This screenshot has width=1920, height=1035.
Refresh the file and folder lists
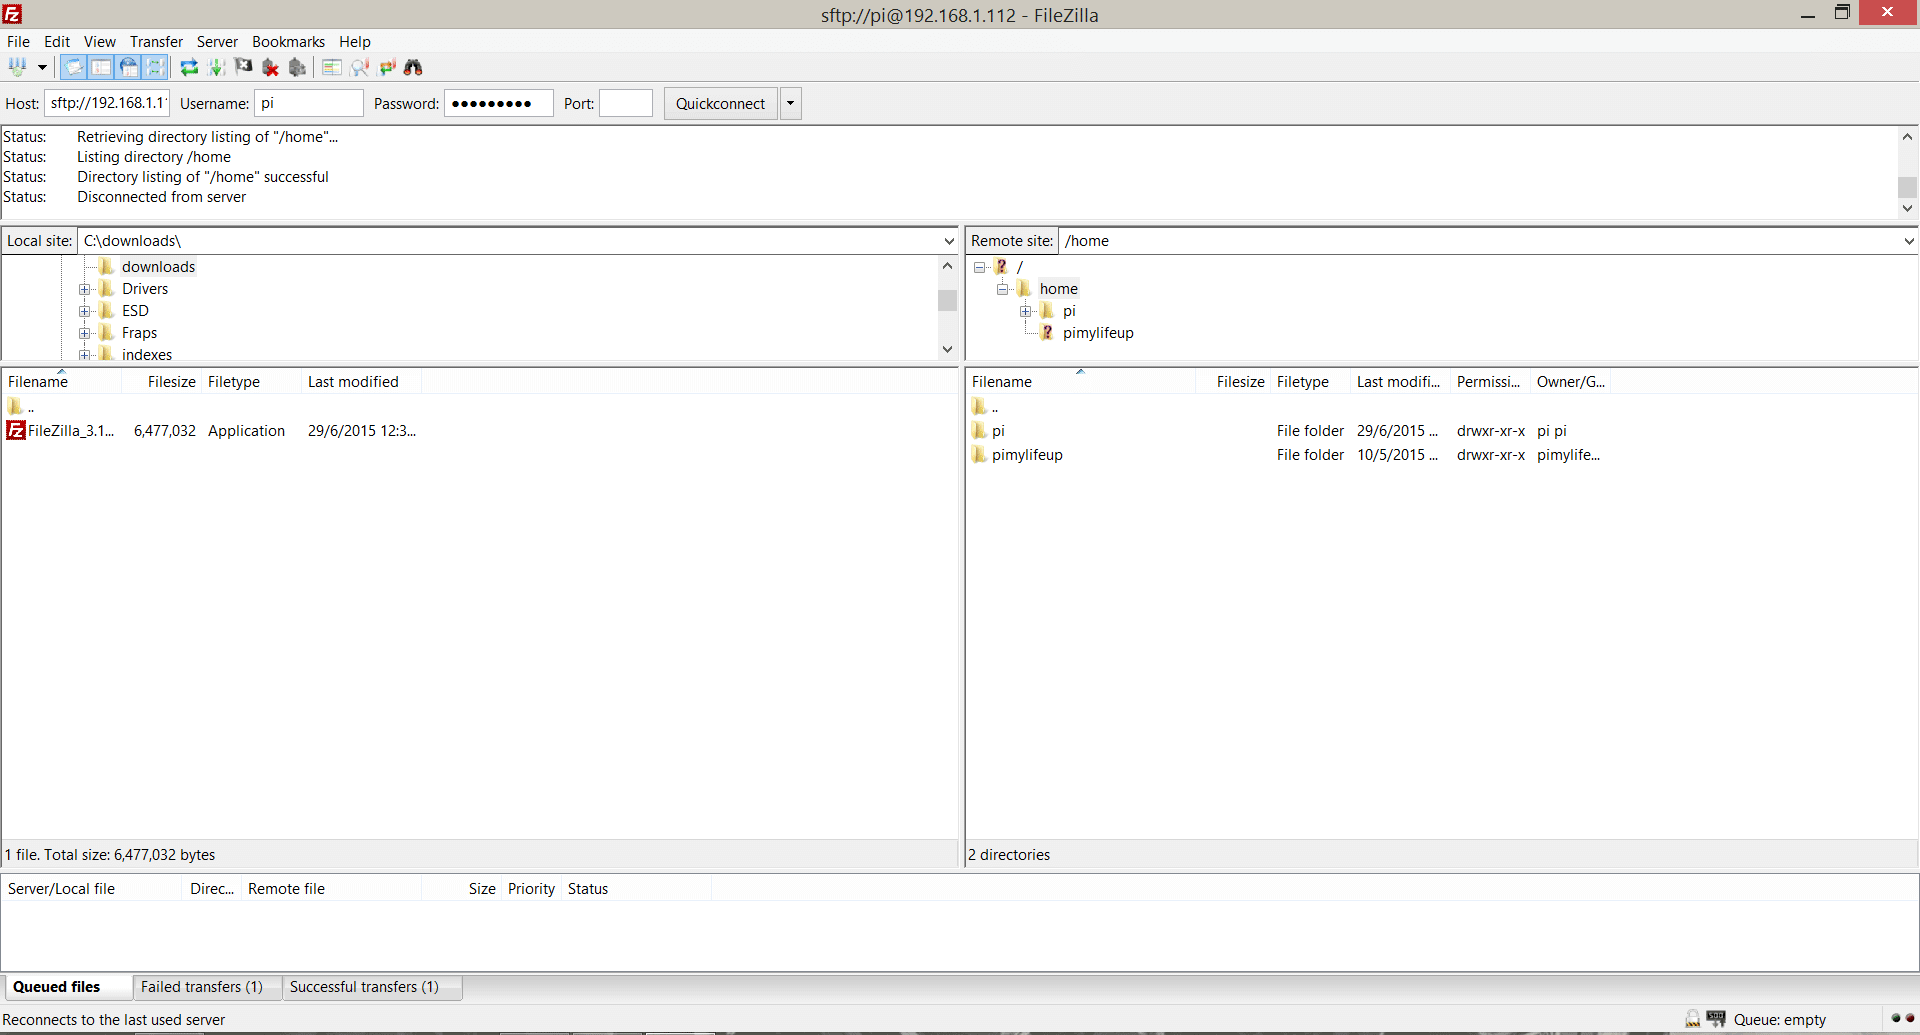point(189,67)
